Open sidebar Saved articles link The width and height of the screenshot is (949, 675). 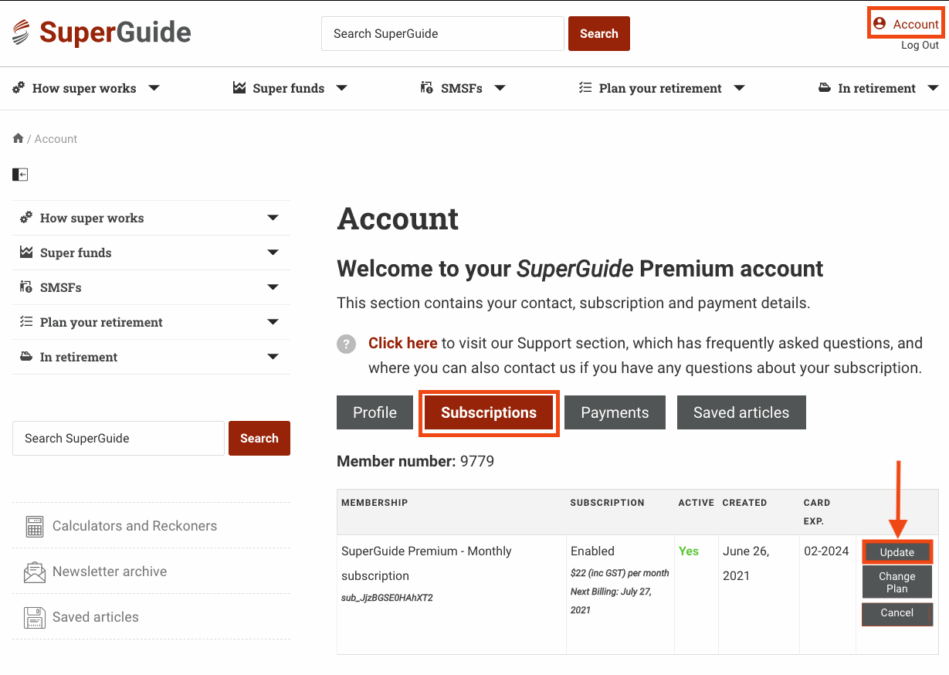tap(96, 617)
